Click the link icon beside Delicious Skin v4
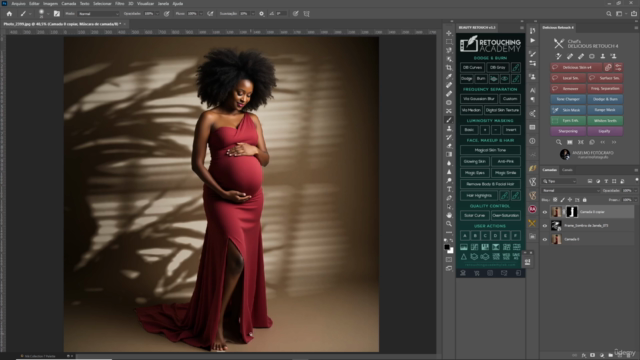 pos(608,67)
